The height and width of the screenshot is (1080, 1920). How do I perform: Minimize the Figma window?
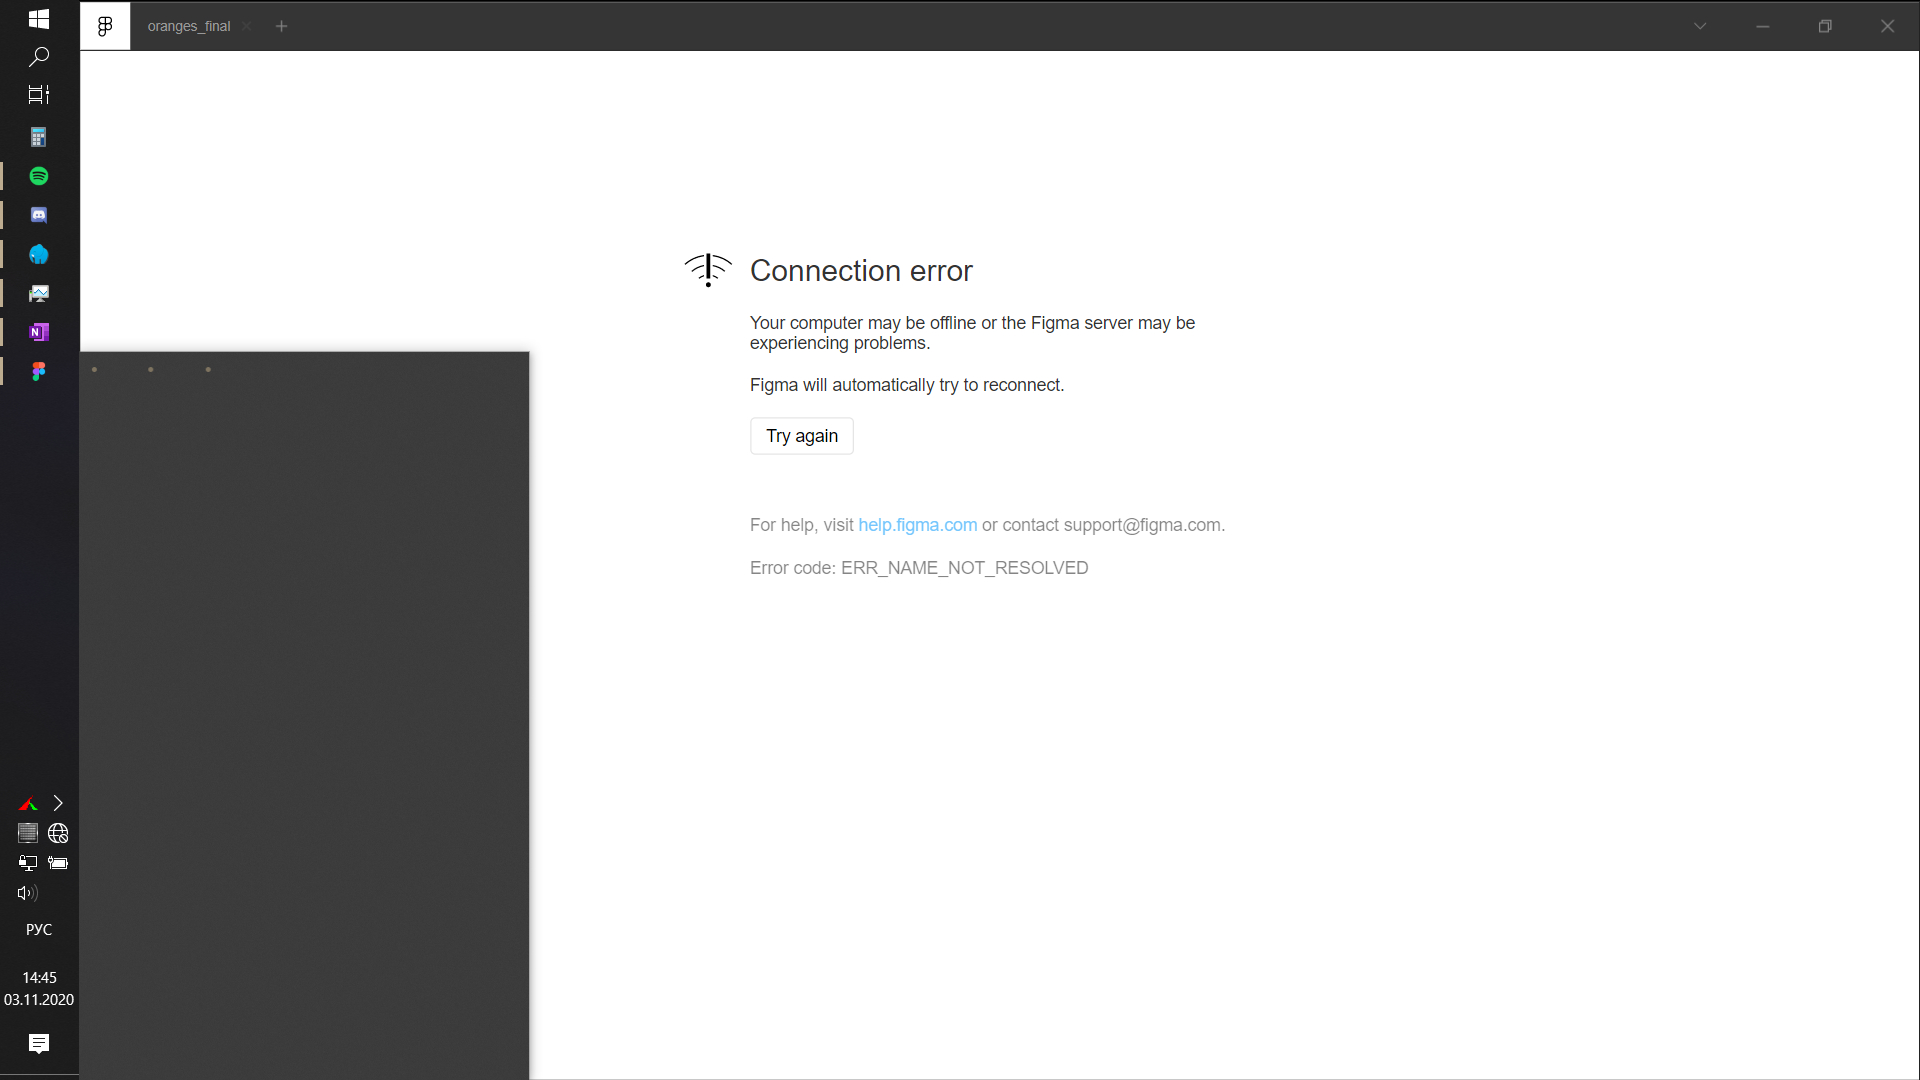1763,26
